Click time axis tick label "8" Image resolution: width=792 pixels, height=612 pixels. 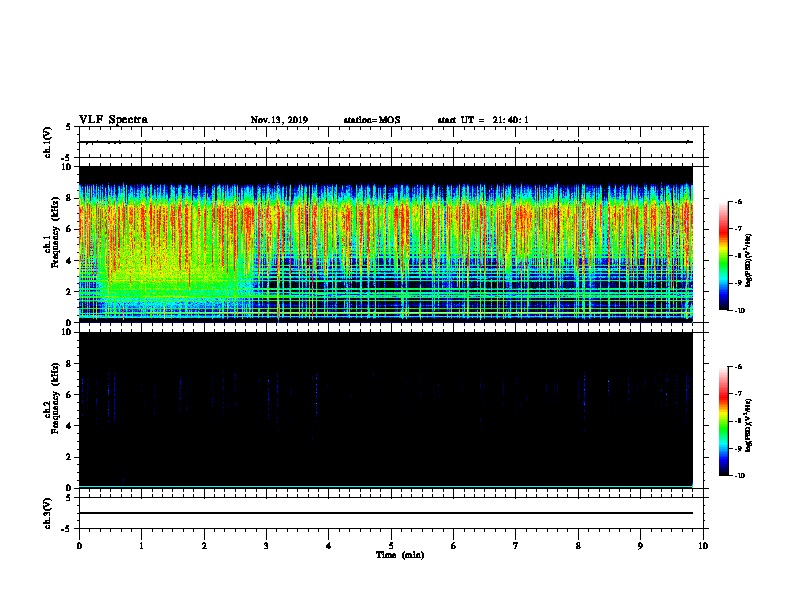coord(578,546)
